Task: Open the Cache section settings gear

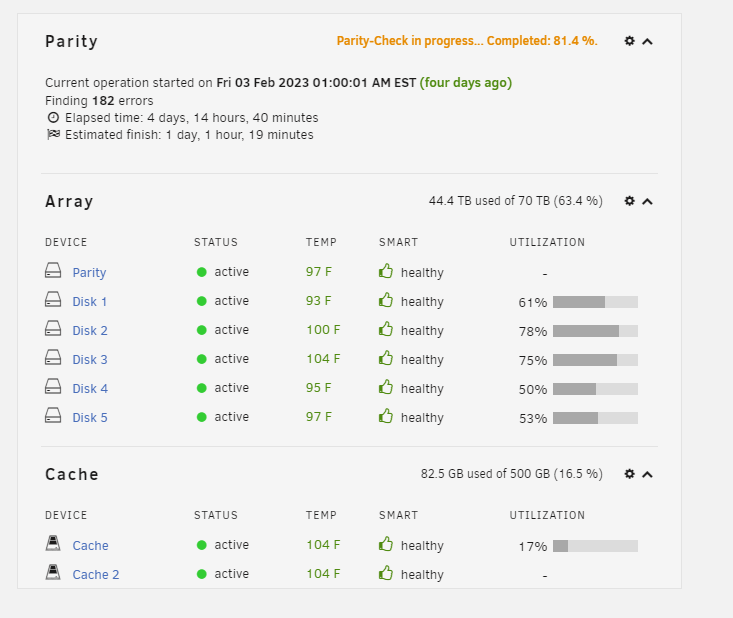Action: click(x=630, y=474)
